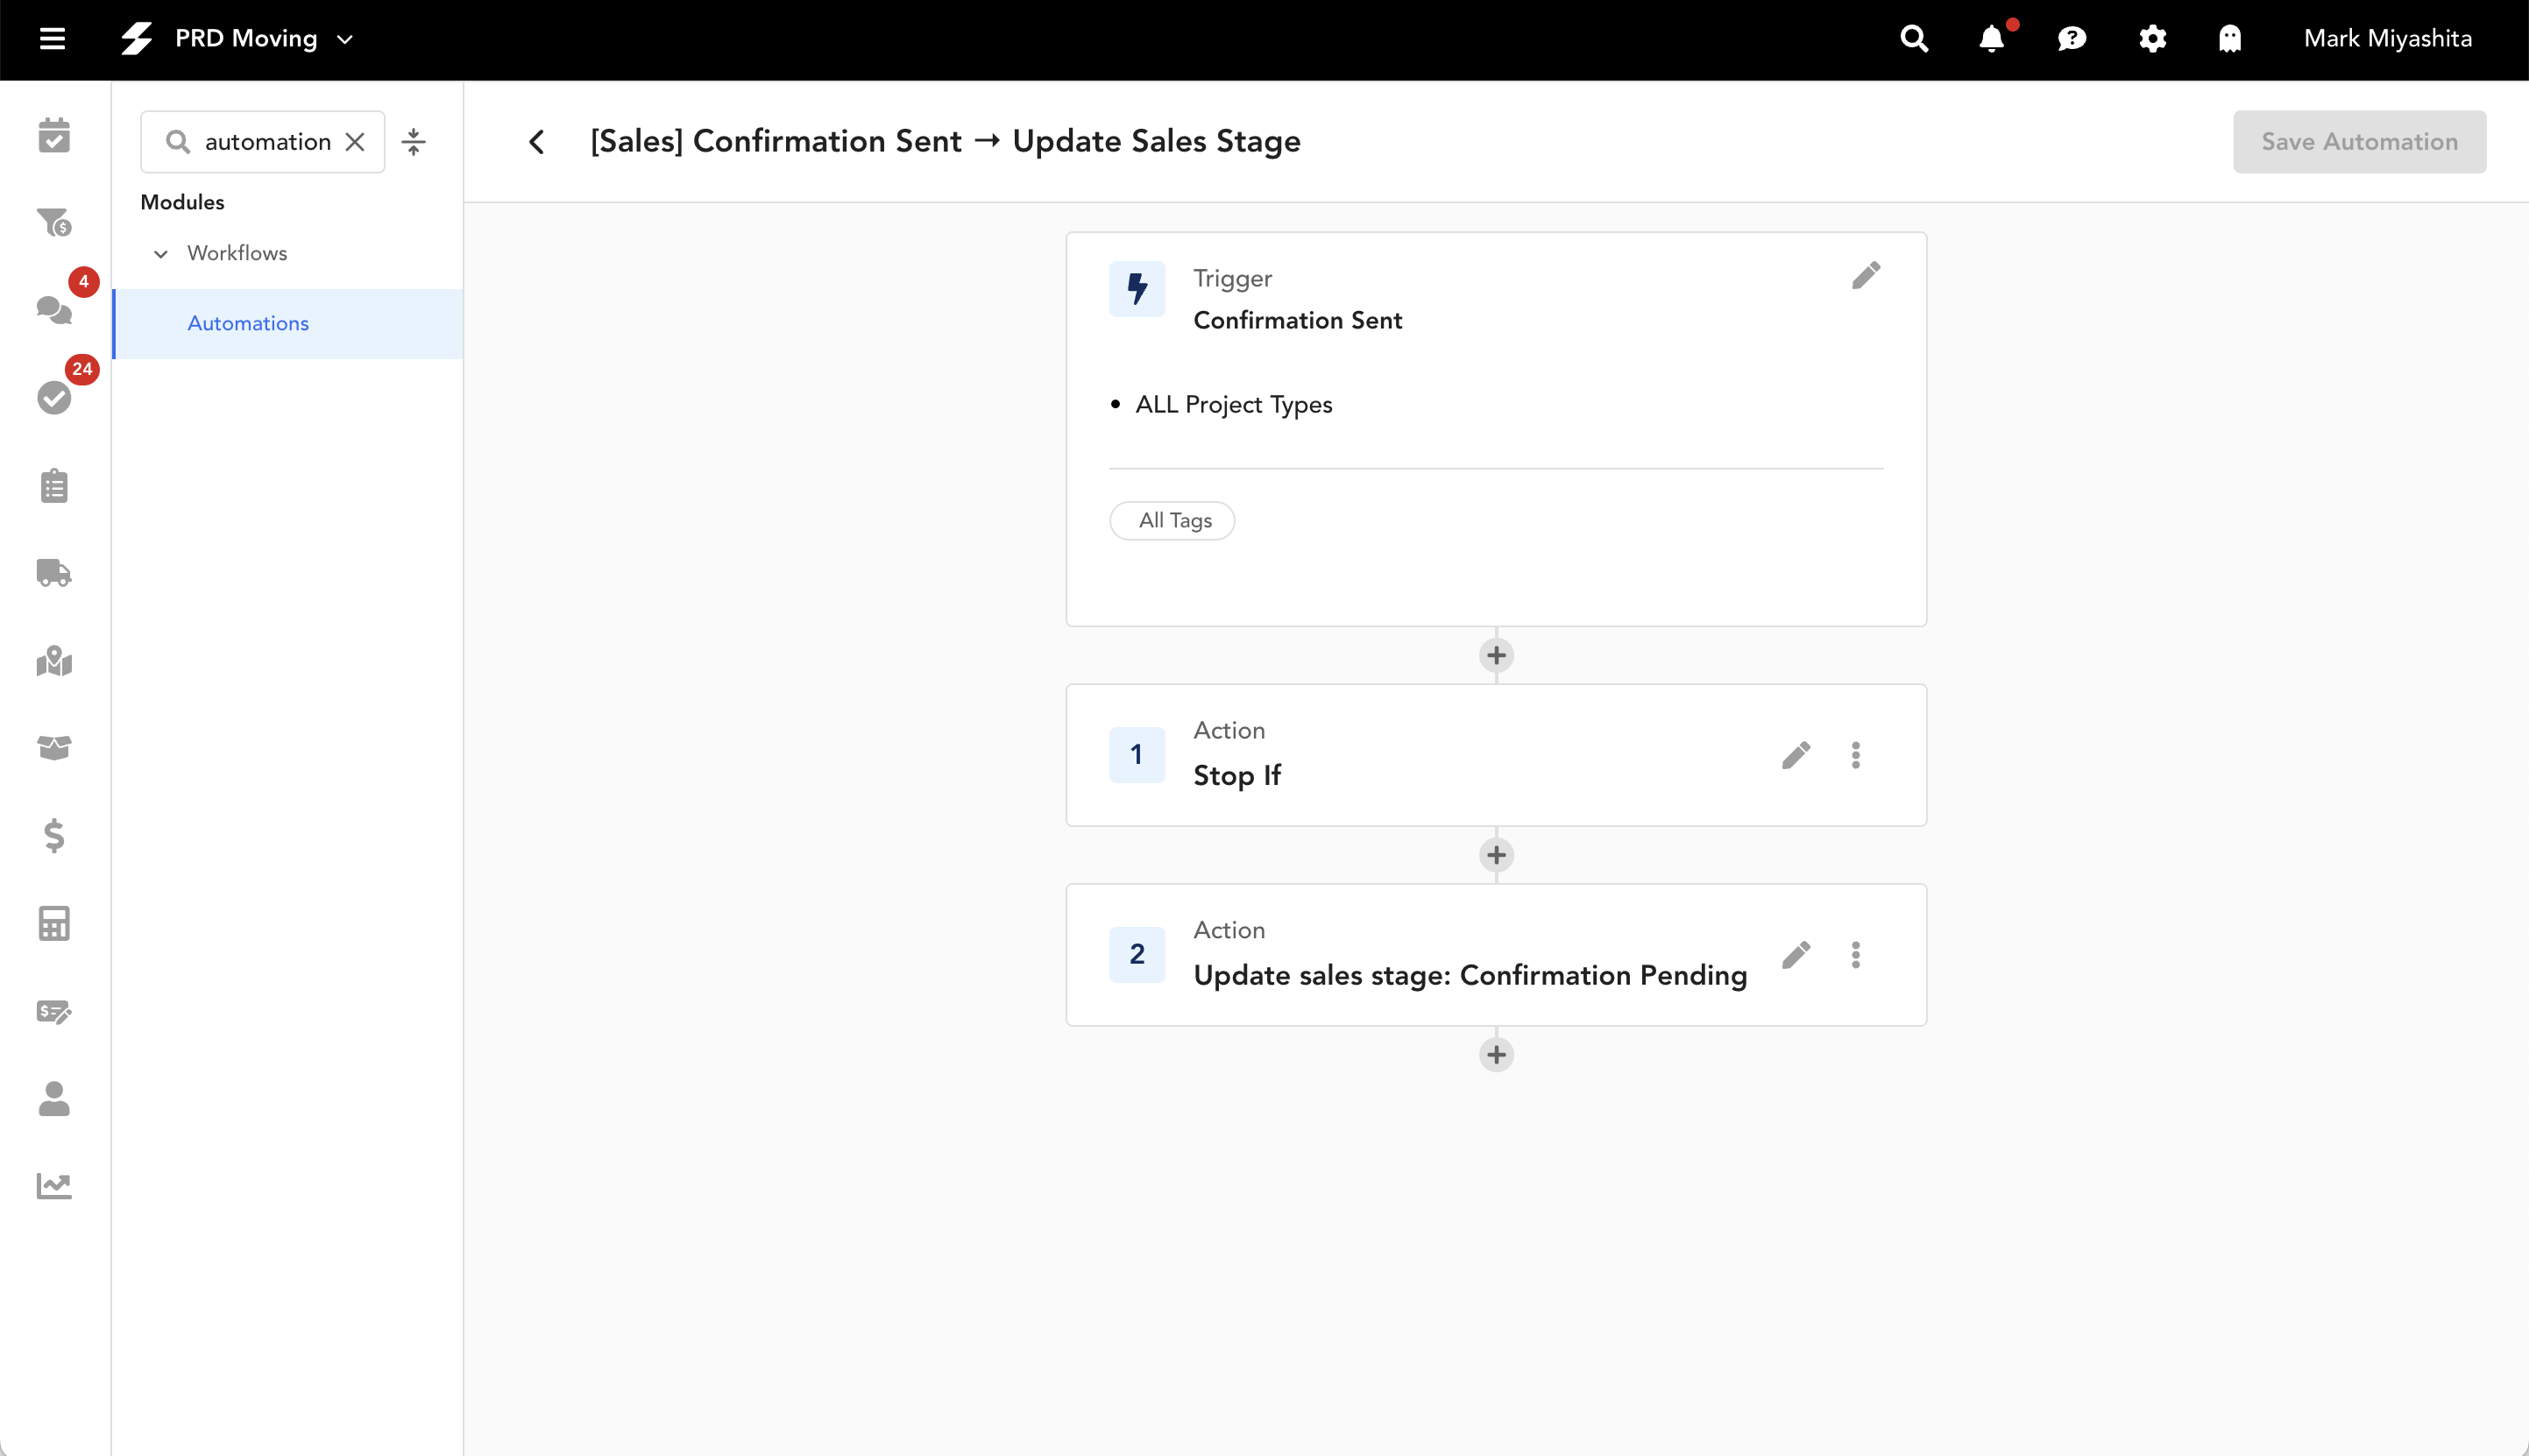Add step between trigger and Stop If
2529x1456 pixels.
pos(1496,656)
